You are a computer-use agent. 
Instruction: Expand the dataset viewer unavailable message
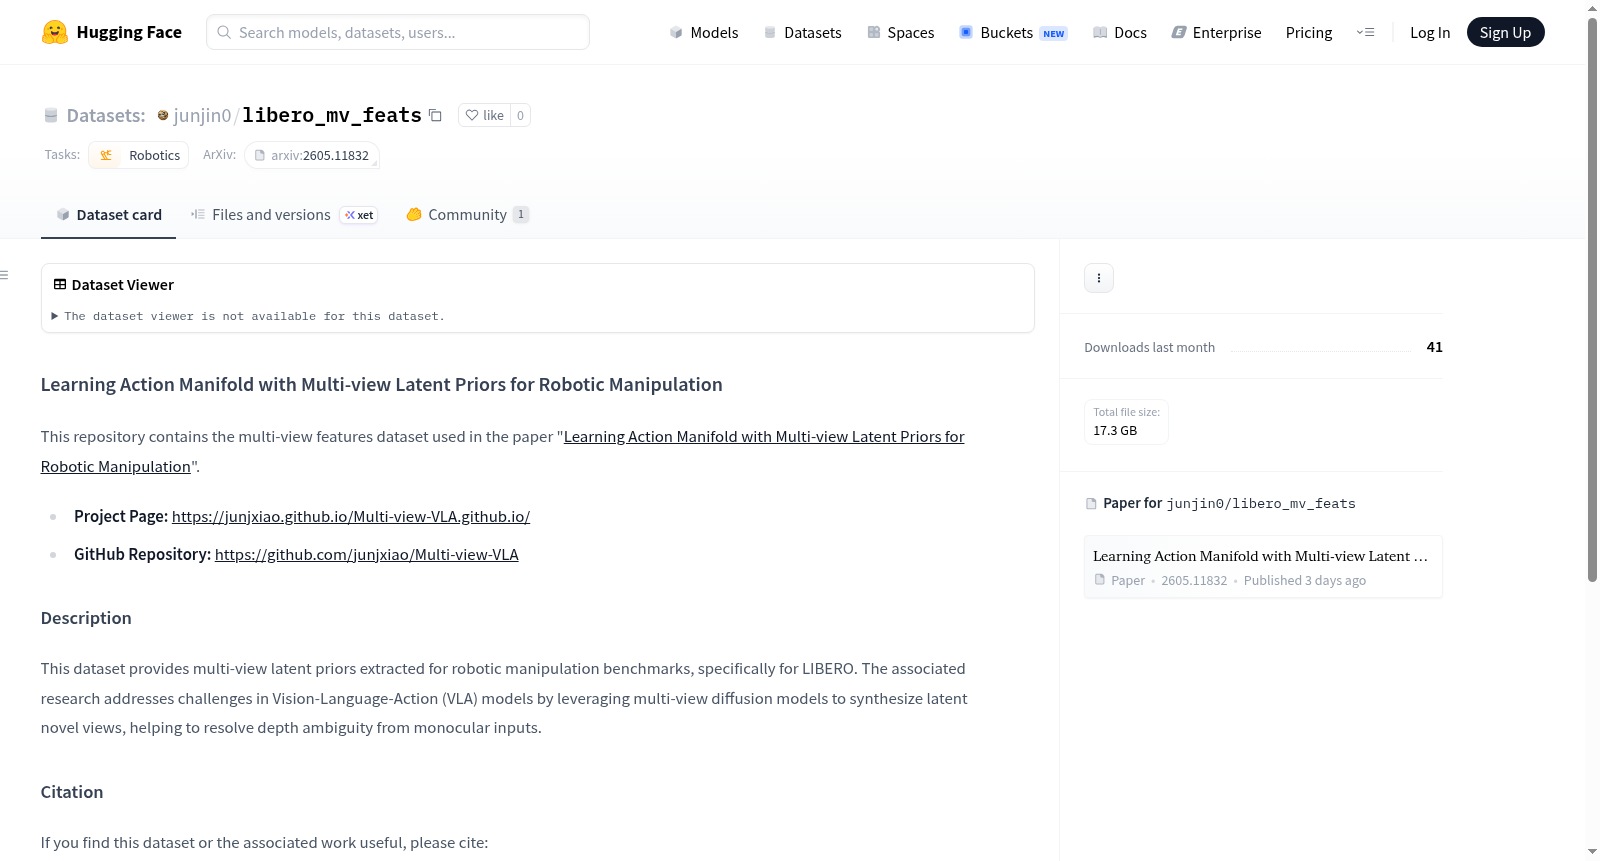click(x=249, y=316)
